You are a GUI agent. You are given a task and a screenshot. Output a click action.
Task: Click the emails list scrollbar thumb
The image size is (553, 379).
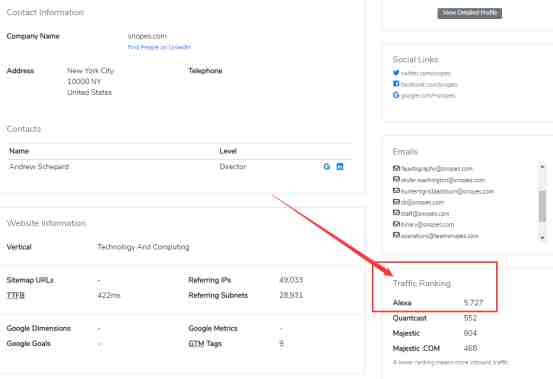(x=542, y=206)
